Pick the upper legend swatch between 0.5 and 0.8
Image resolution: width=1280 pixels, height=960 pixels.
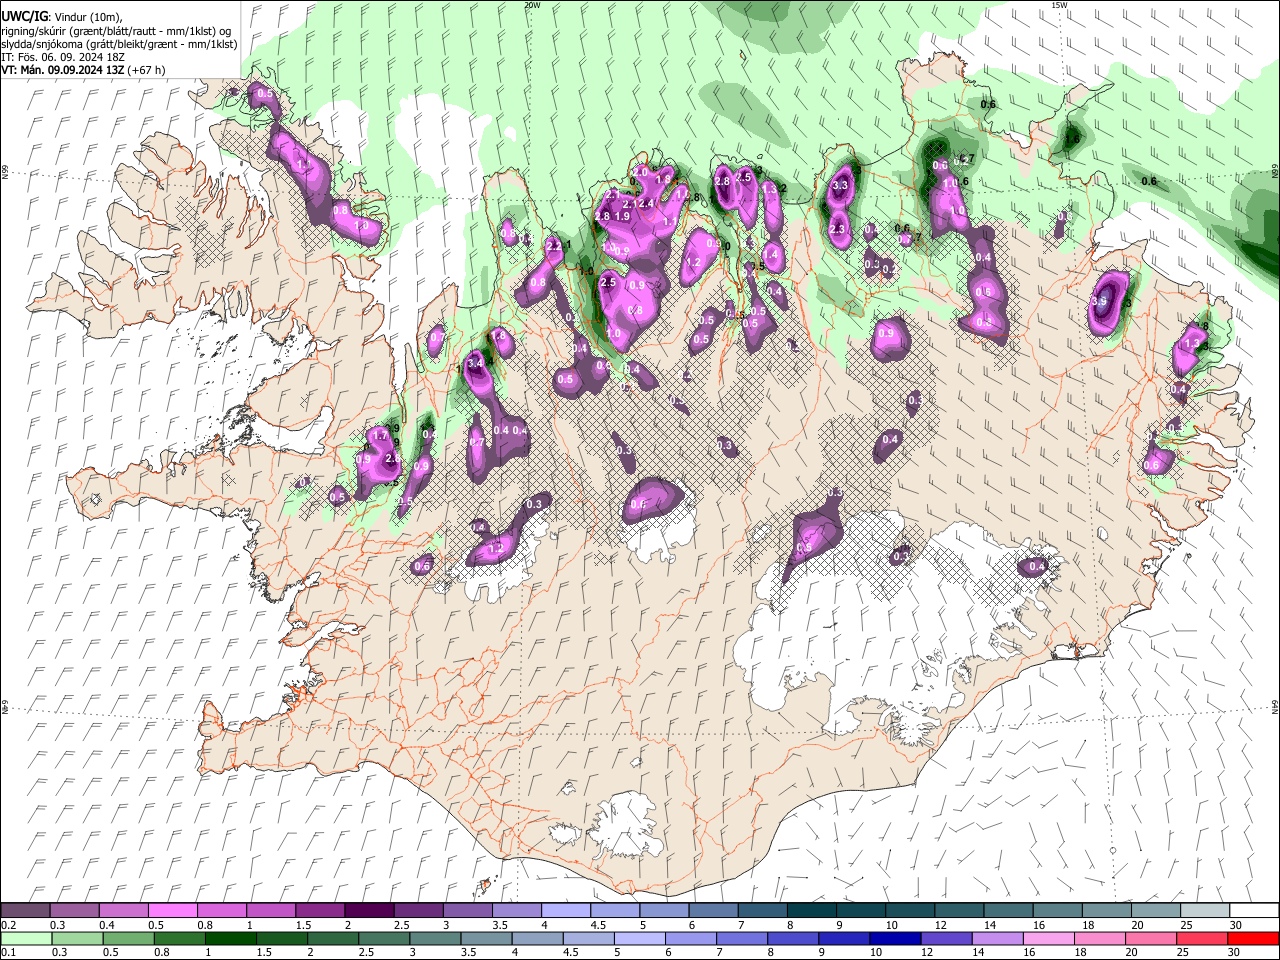[x=172, y=910]
